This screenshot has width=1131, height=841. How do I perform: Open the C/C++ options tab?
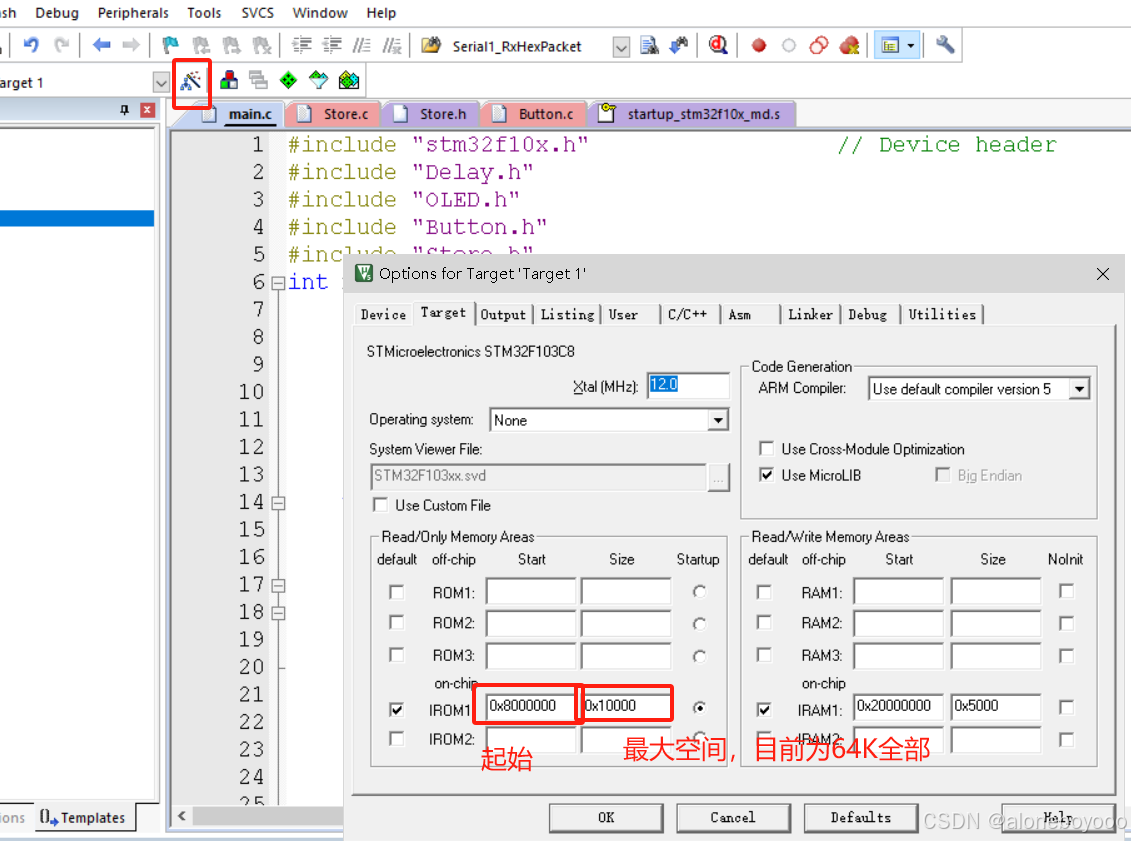[687, 314]
